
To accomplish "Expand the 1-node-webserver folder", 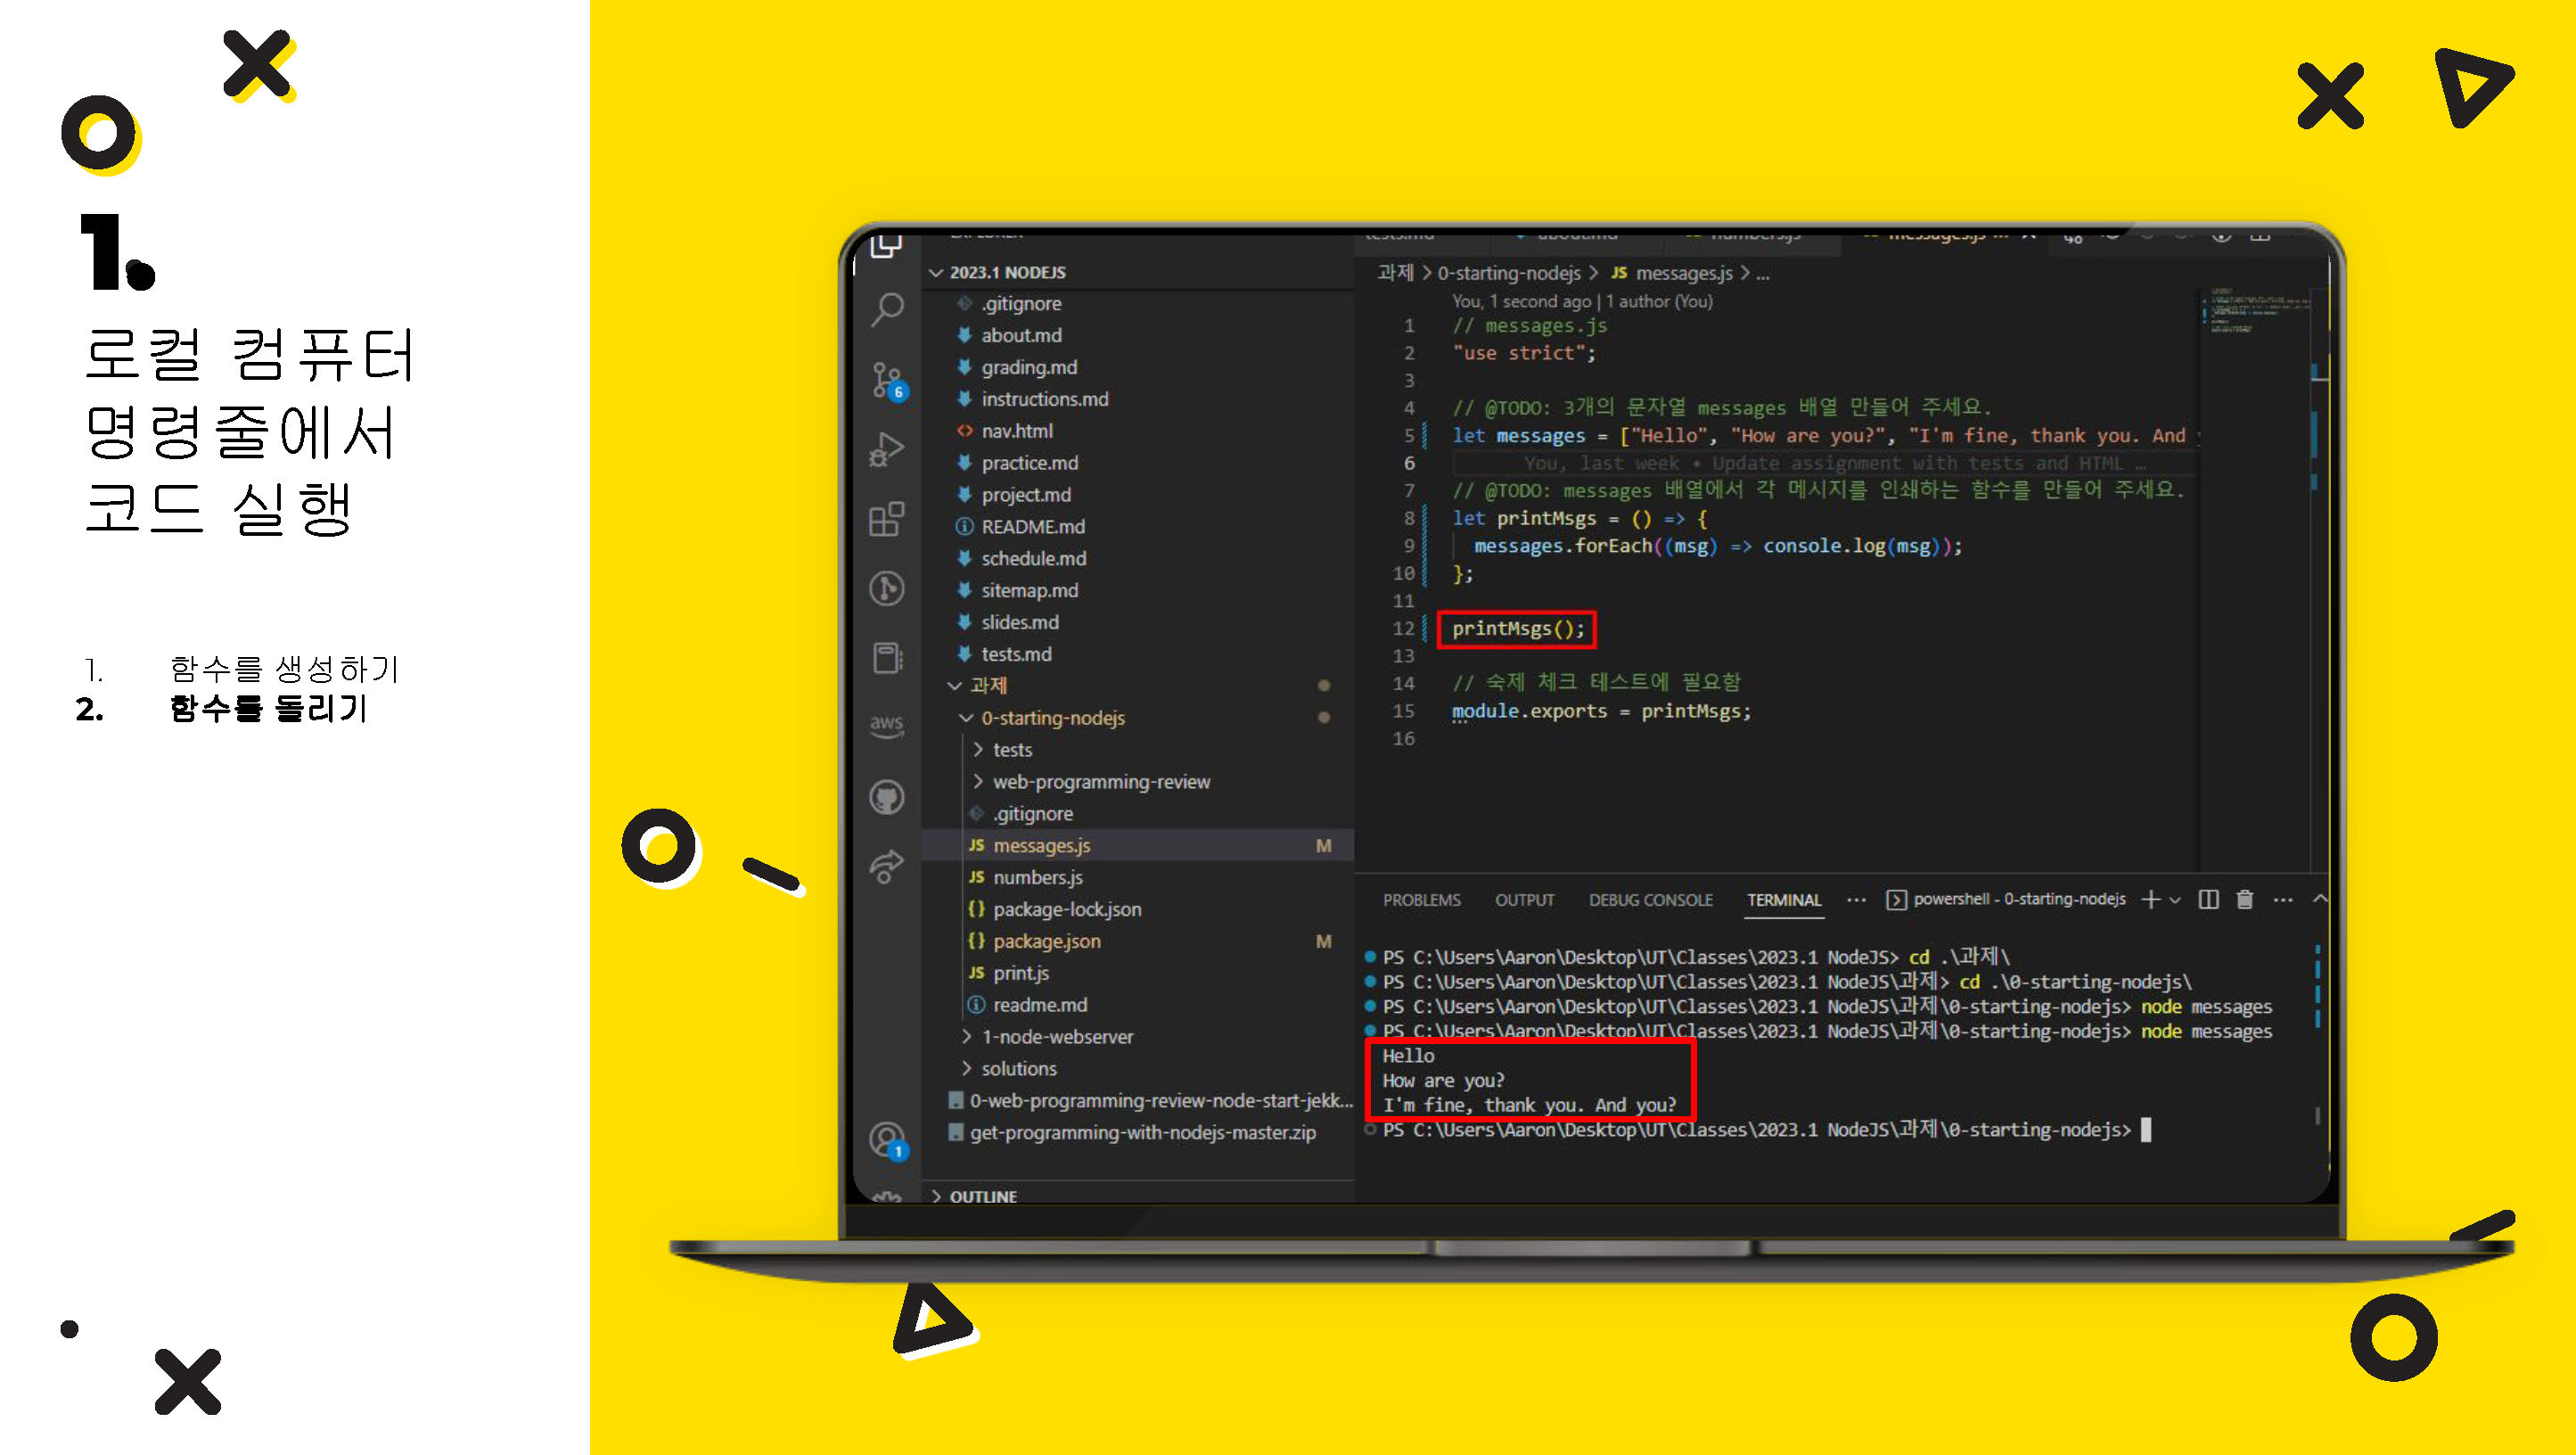I will 966,1037.
